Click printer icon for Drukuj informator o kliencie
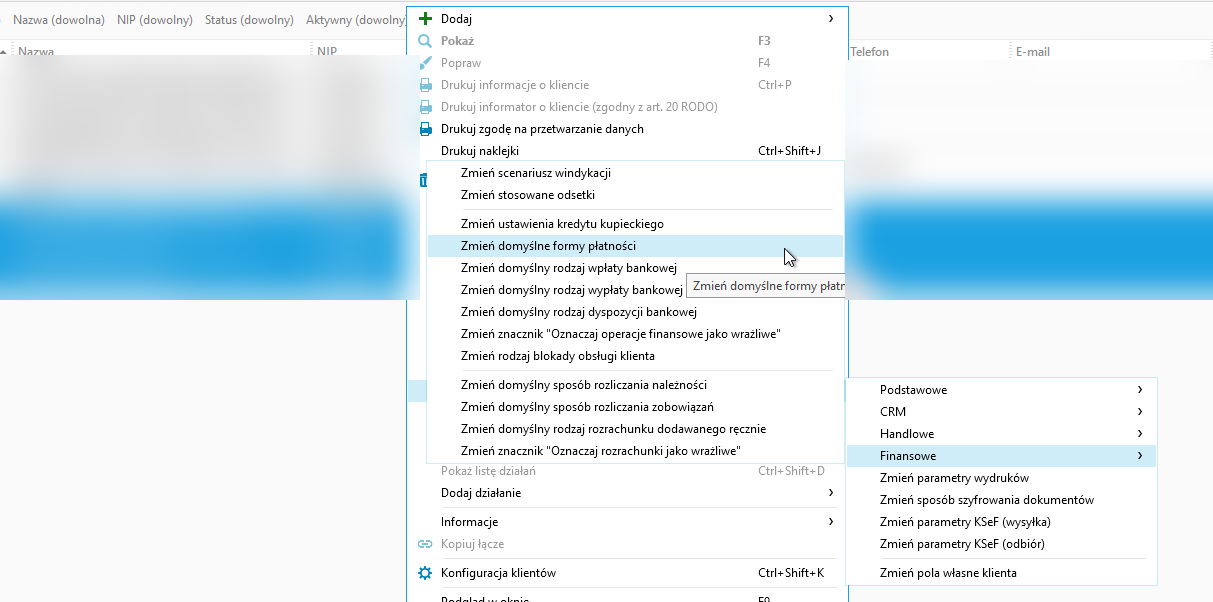This screenshot has width=1213, height=602. coord(425,107)
